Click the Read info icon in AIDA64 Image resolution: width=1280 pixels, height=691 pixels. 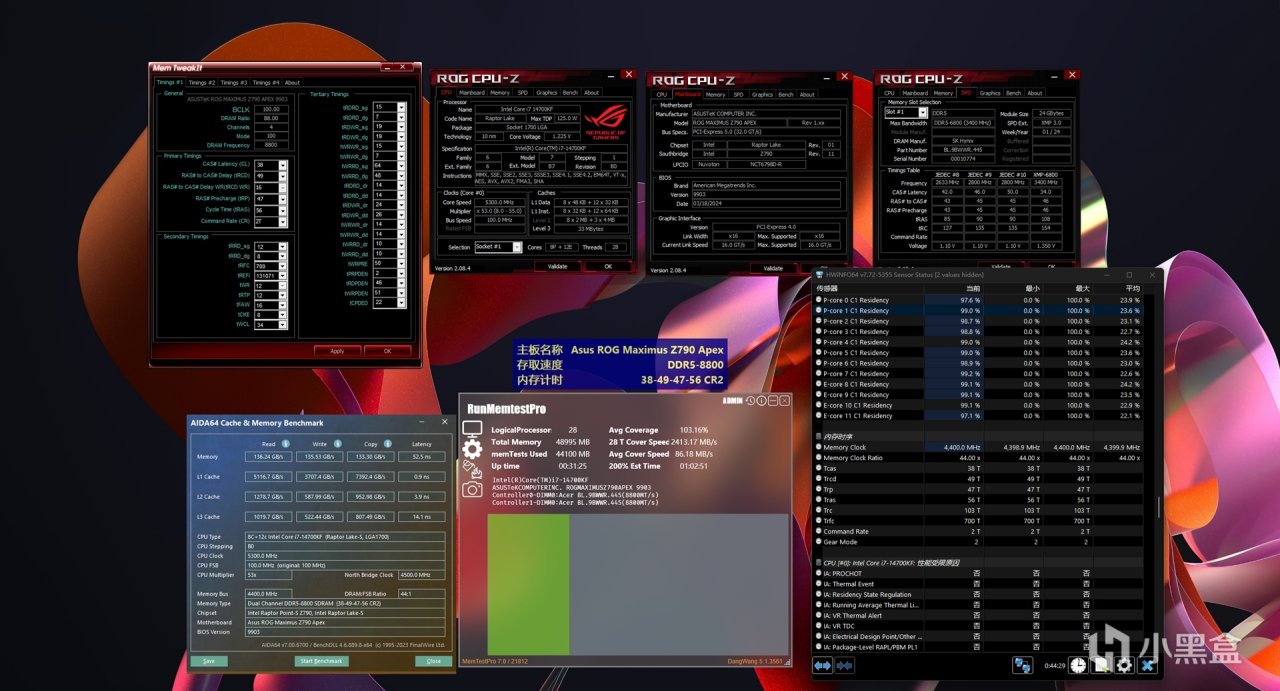coord(285,443)
